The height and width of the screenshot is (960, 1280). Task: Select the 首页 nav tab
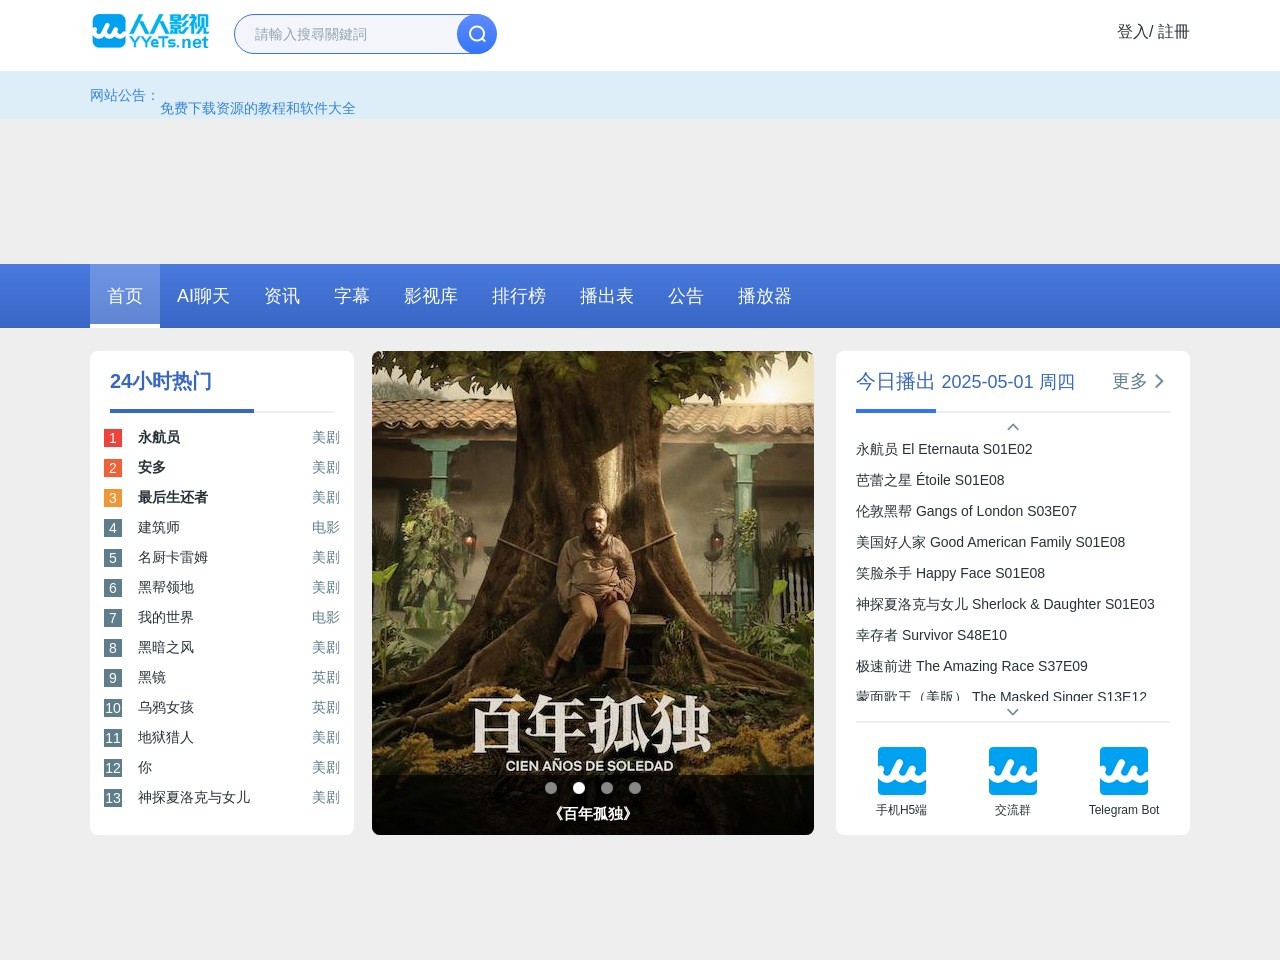125,296
